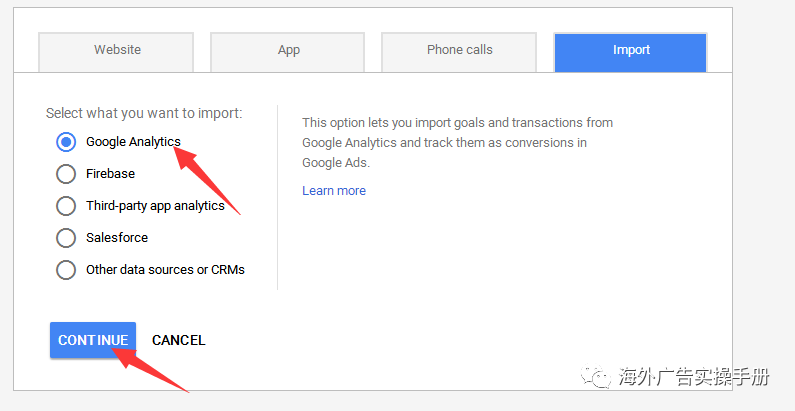The width and height of the screenshot is (795, 411).
Task: Click the Chinese watermark text
Action: click(x=694, y=378)
